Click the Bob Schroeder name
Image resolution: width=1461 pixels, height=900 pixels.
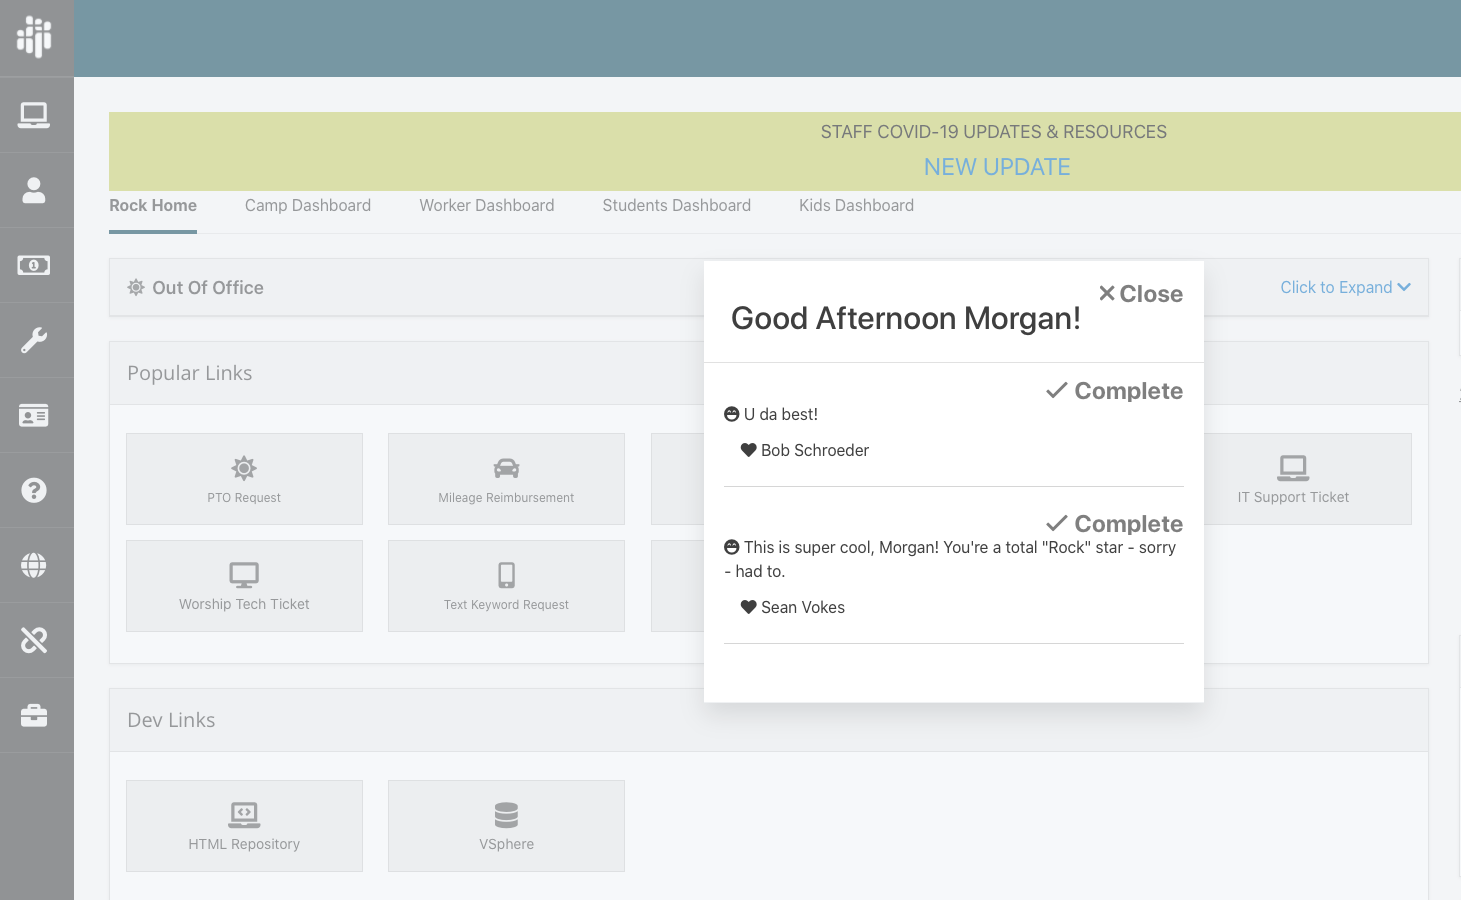click(815, 450)
